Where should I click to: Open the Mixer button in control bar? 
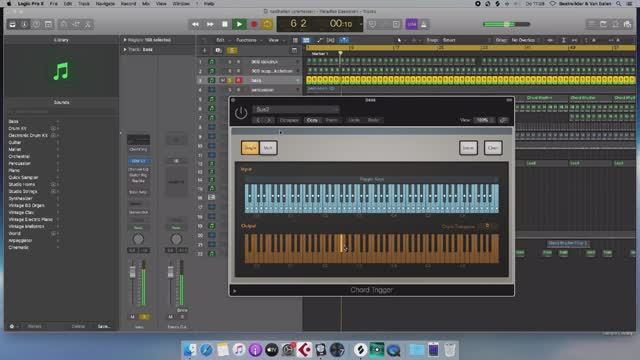[x=76, y=24]
